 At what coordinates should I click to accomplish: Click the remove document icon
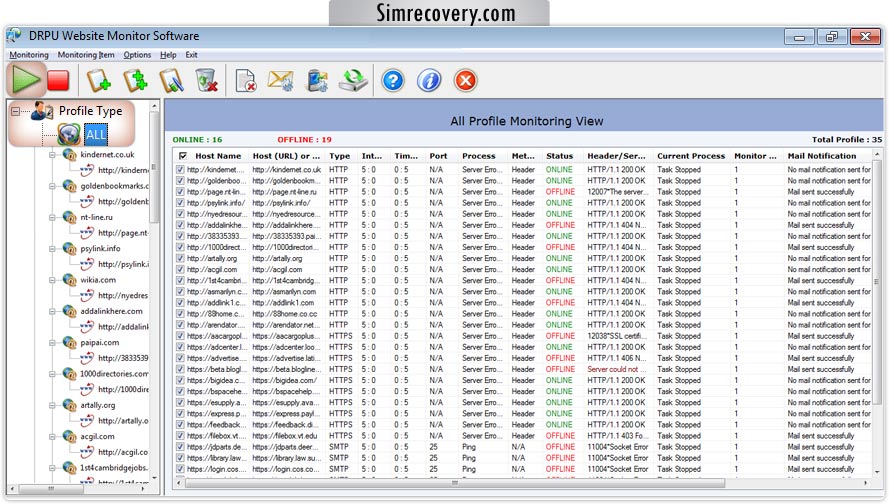[245, 81]
